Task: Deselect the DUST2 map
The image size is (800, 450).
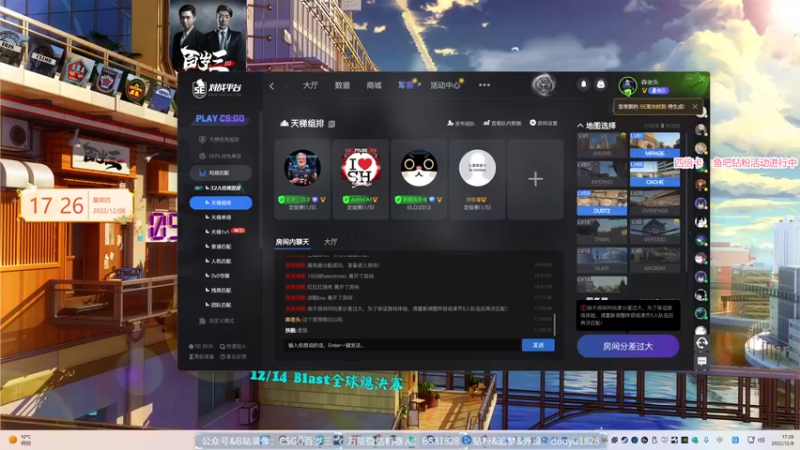Action: pos(602,203)
